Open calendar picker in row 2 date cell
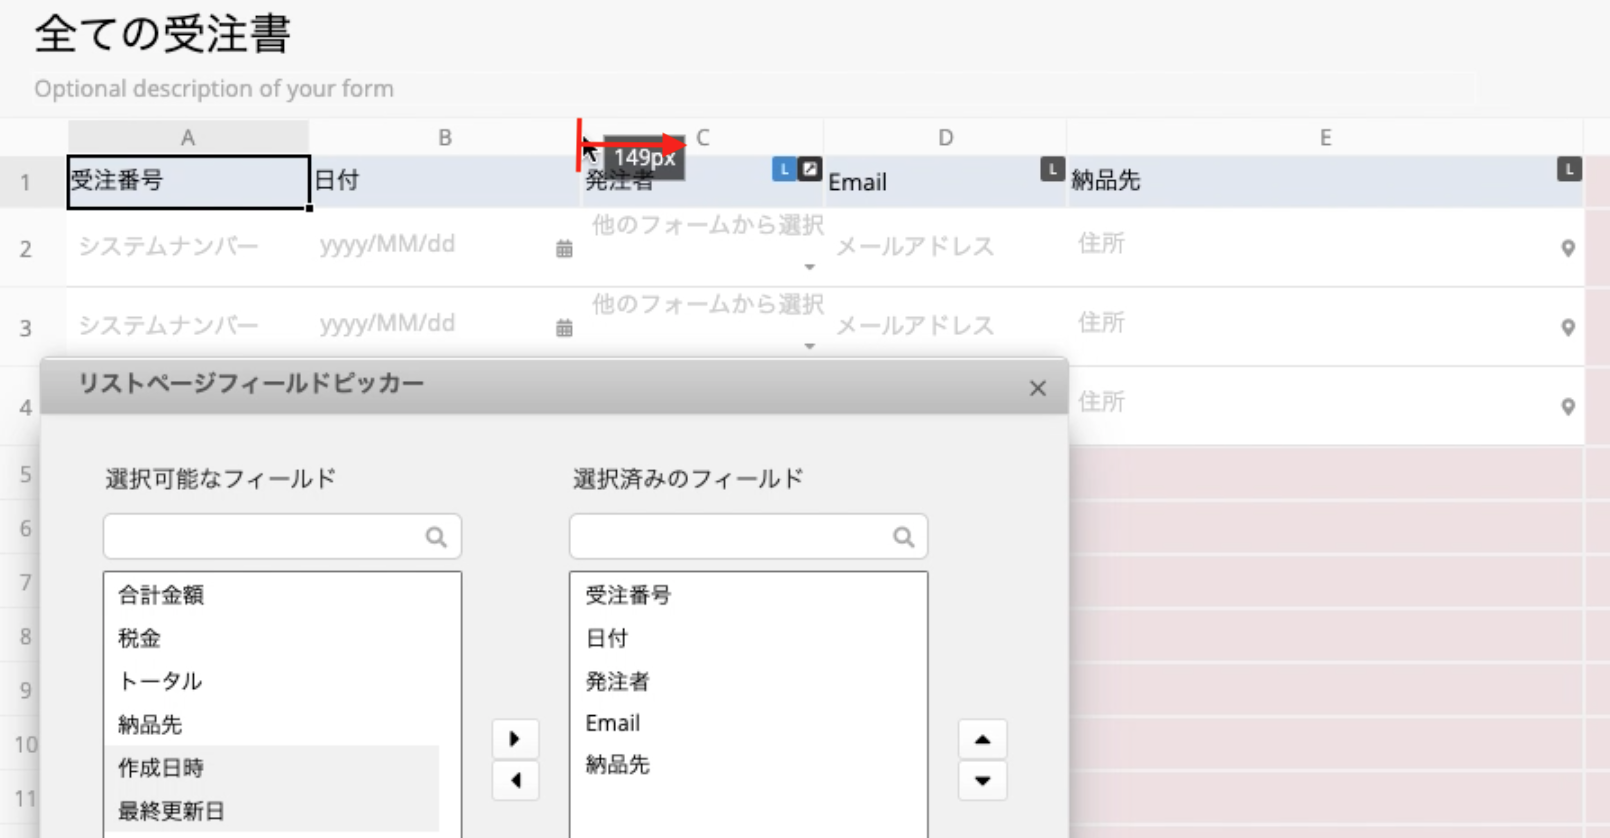The width and height of the screenshot is (1610, 838). coord(564,248)
